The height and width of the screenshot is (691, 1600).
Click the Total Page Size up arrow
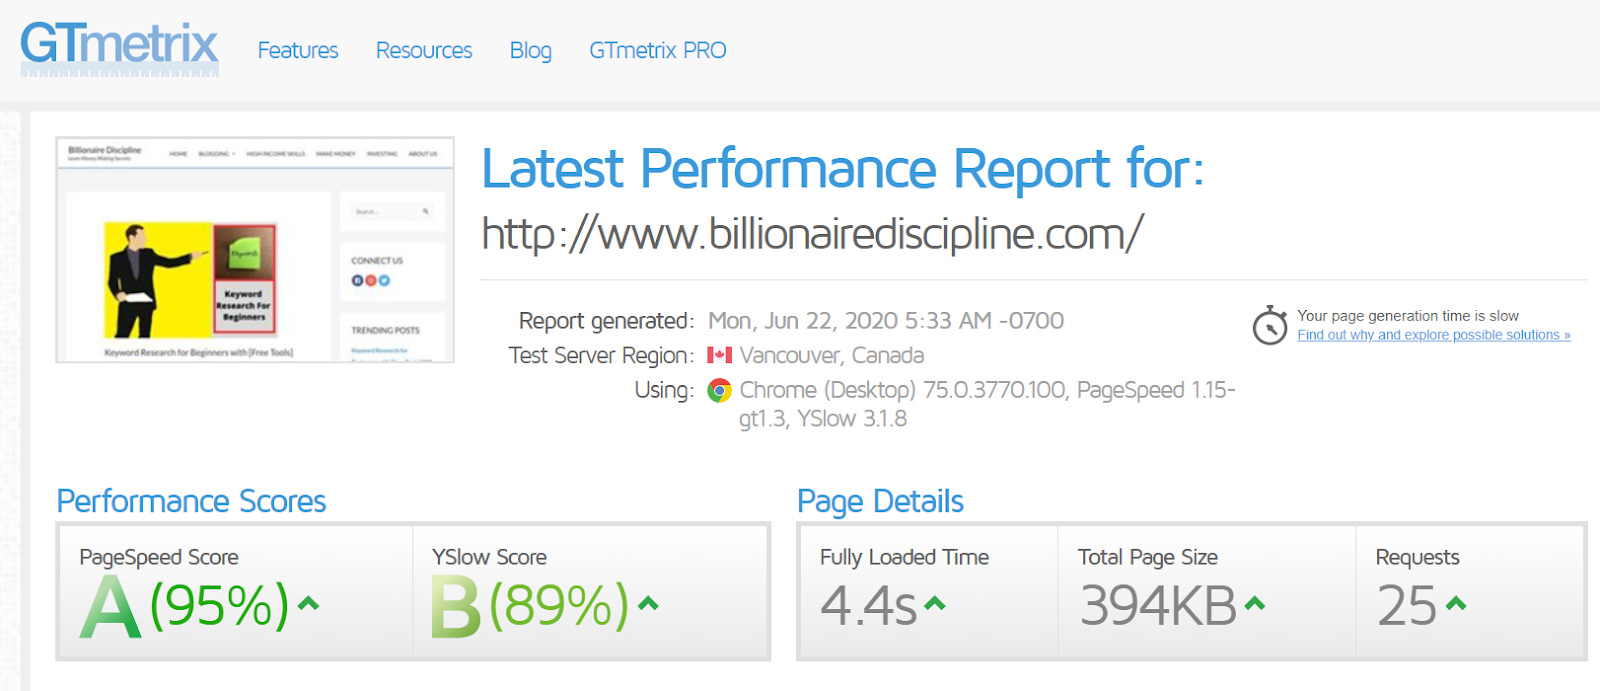[1255, 603]
